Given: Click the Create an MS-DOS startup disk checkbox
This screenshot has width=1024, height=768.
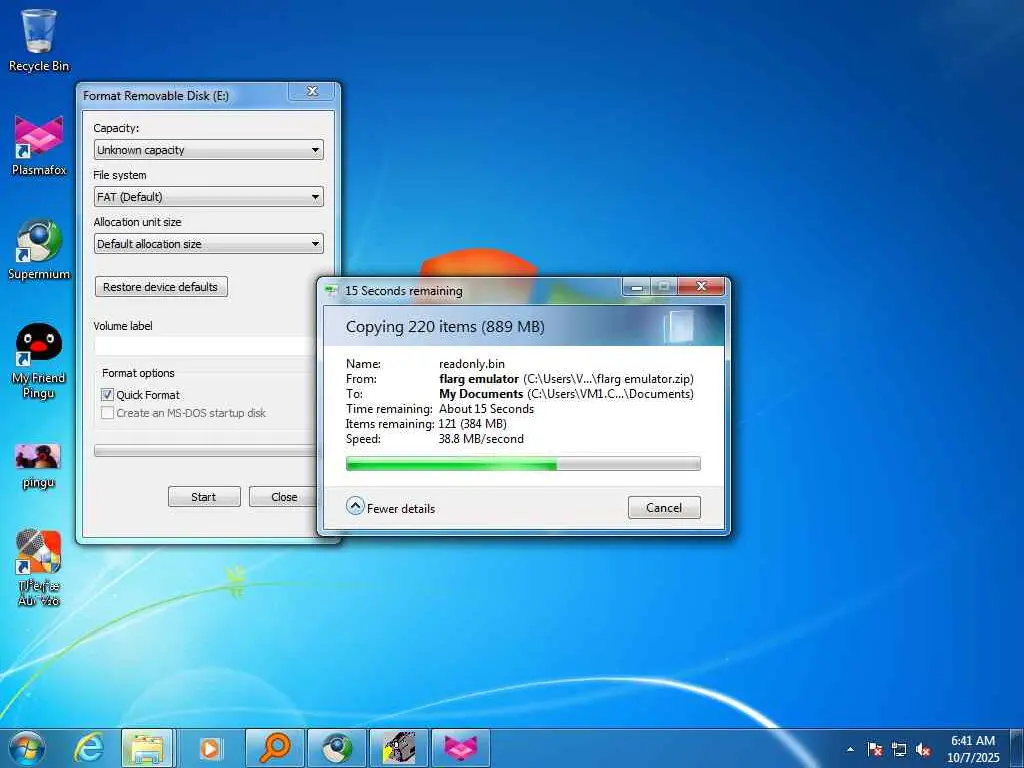Looking at the screenshot, I should pos(108,413).
